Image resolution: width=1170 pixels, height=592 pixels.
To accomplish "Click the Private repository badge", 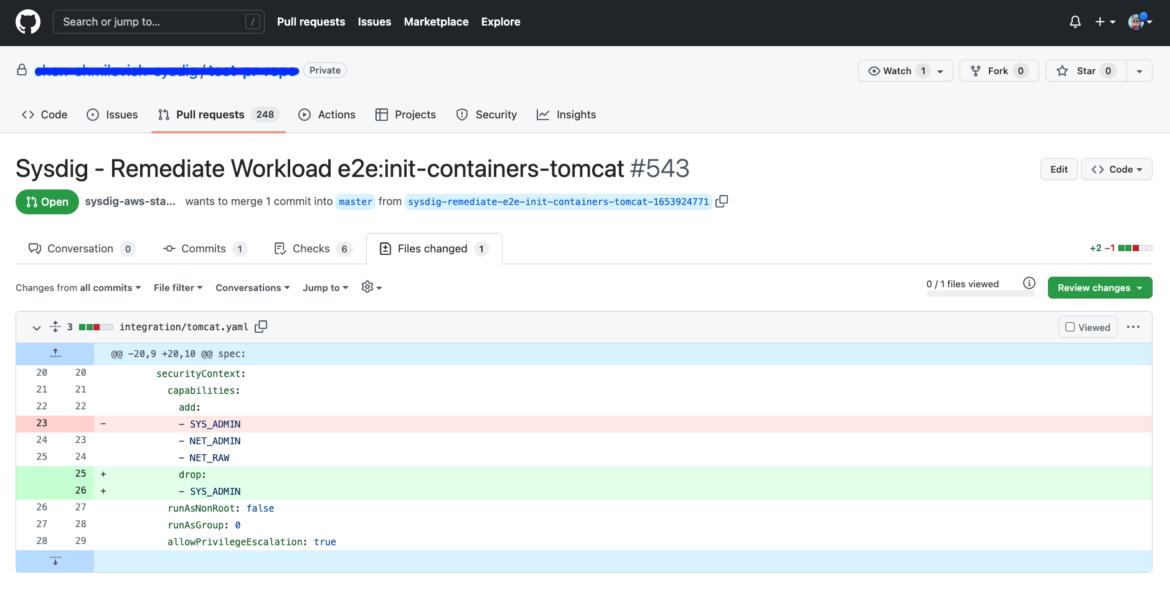I will (x=325, y=70).
